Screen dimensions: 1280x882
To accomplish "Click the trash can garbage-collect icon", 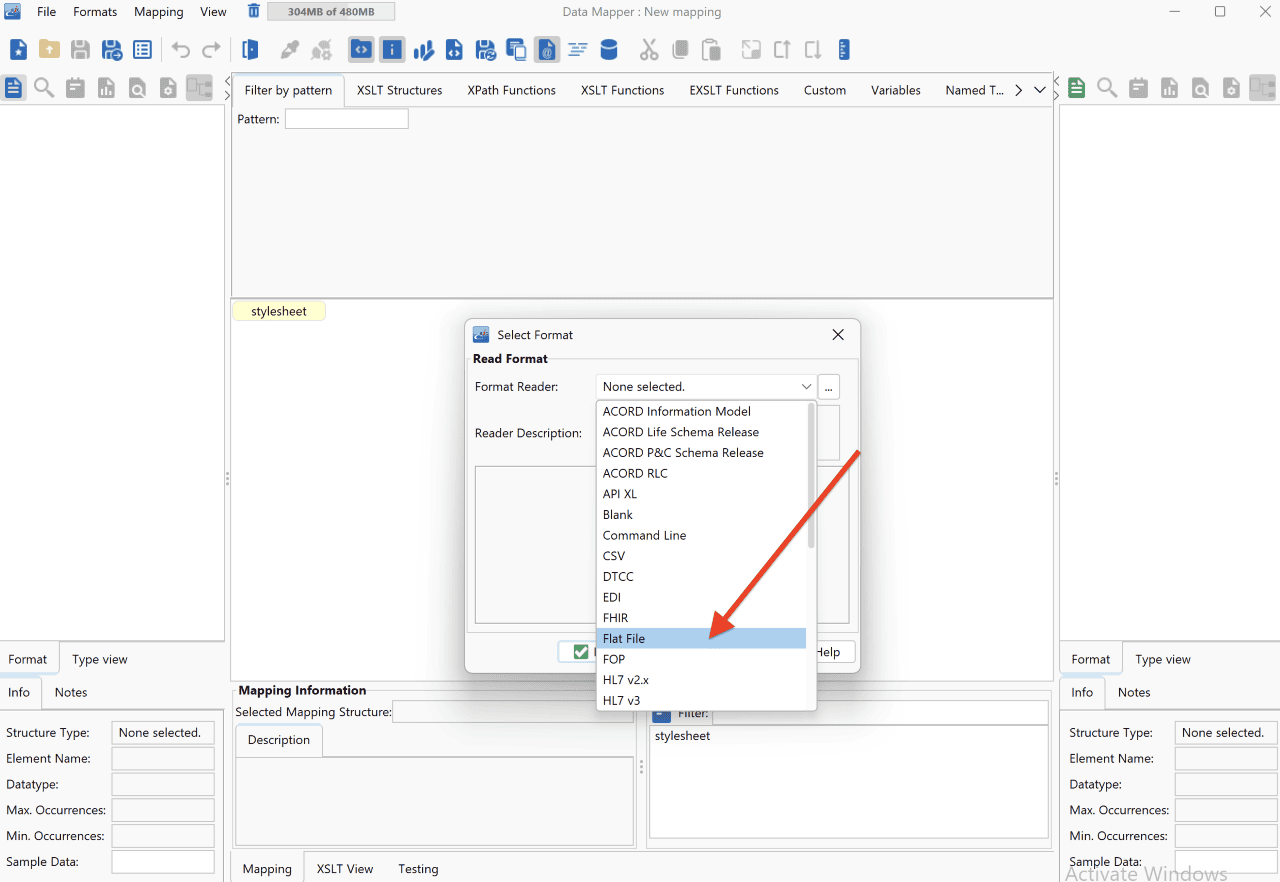I will point(254,11).
